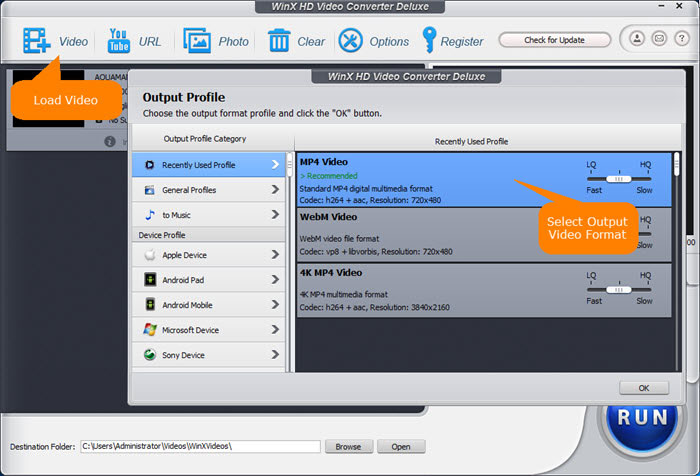Click the Apple Device logo icon

click(150, 255)
